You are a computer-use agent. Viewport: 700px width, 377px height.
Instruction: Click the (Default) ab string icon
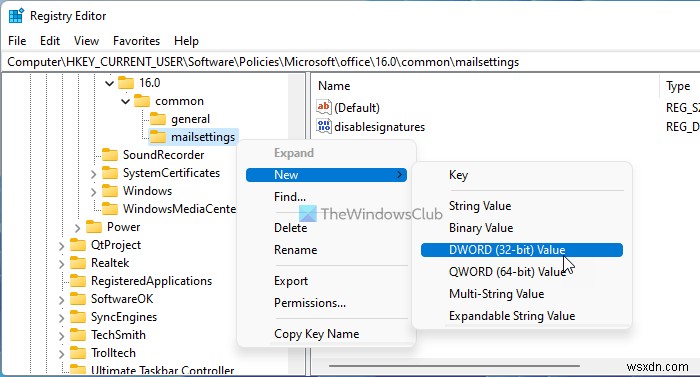click(324, 107)
